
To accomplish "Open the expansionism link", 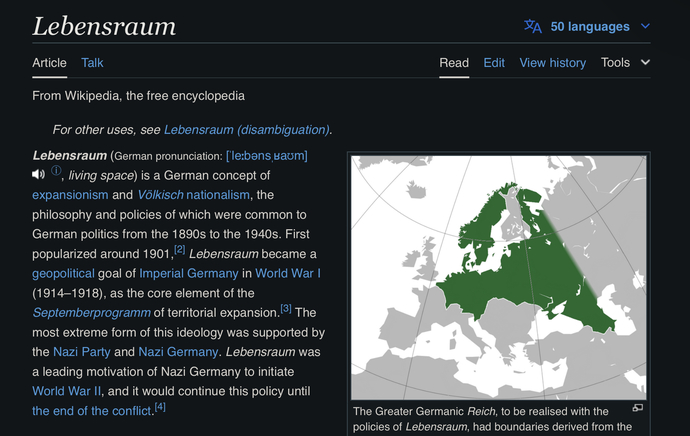I will tap(70, 195).
